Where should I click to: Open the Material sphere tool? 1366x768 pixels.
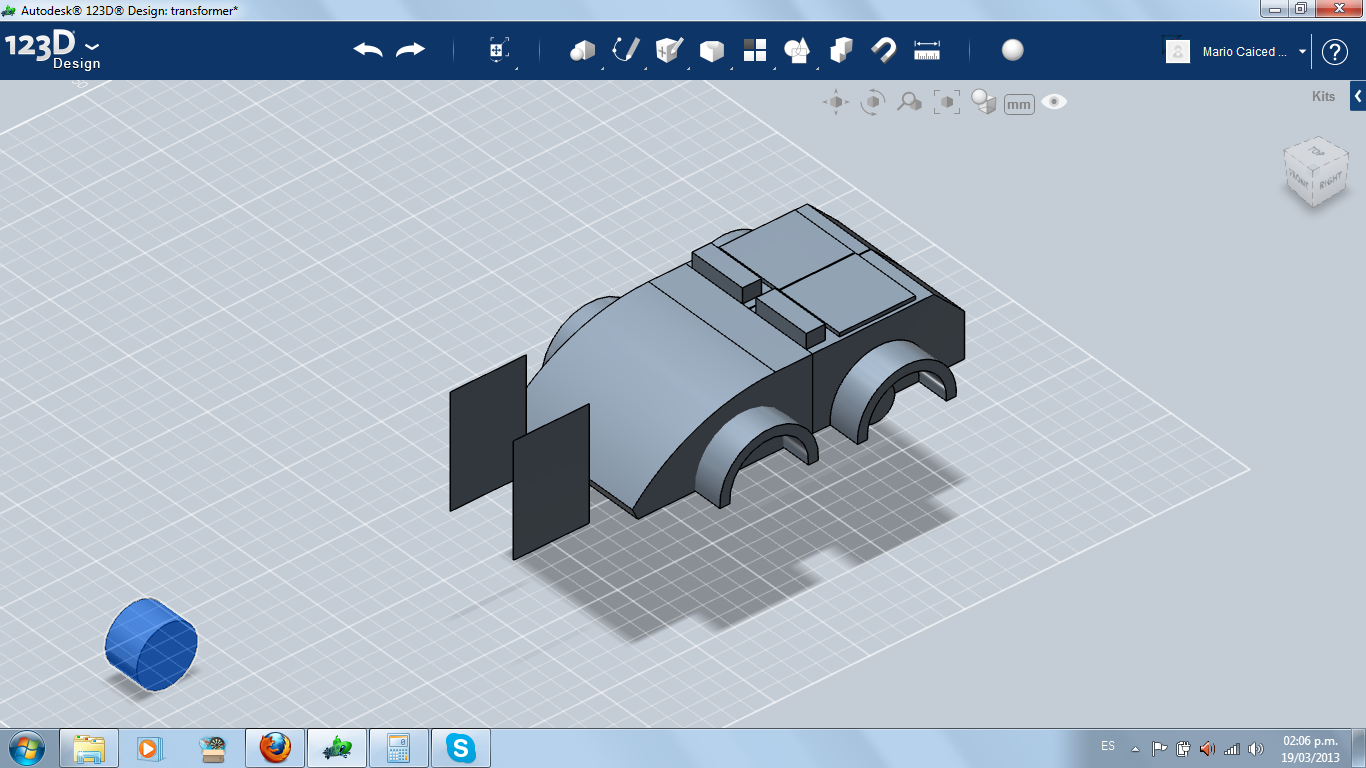point(1012,50)
